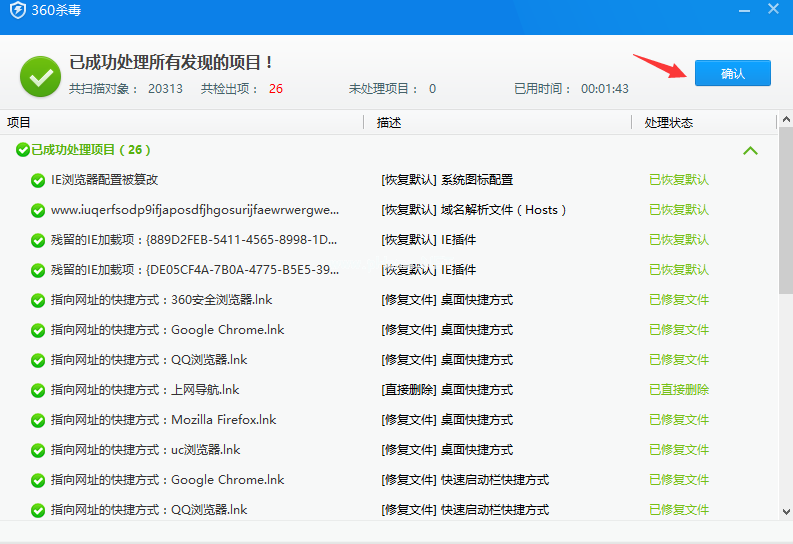Click the large green success checkmark icon
Screen dimensions: 793x544
pos(40,76)
